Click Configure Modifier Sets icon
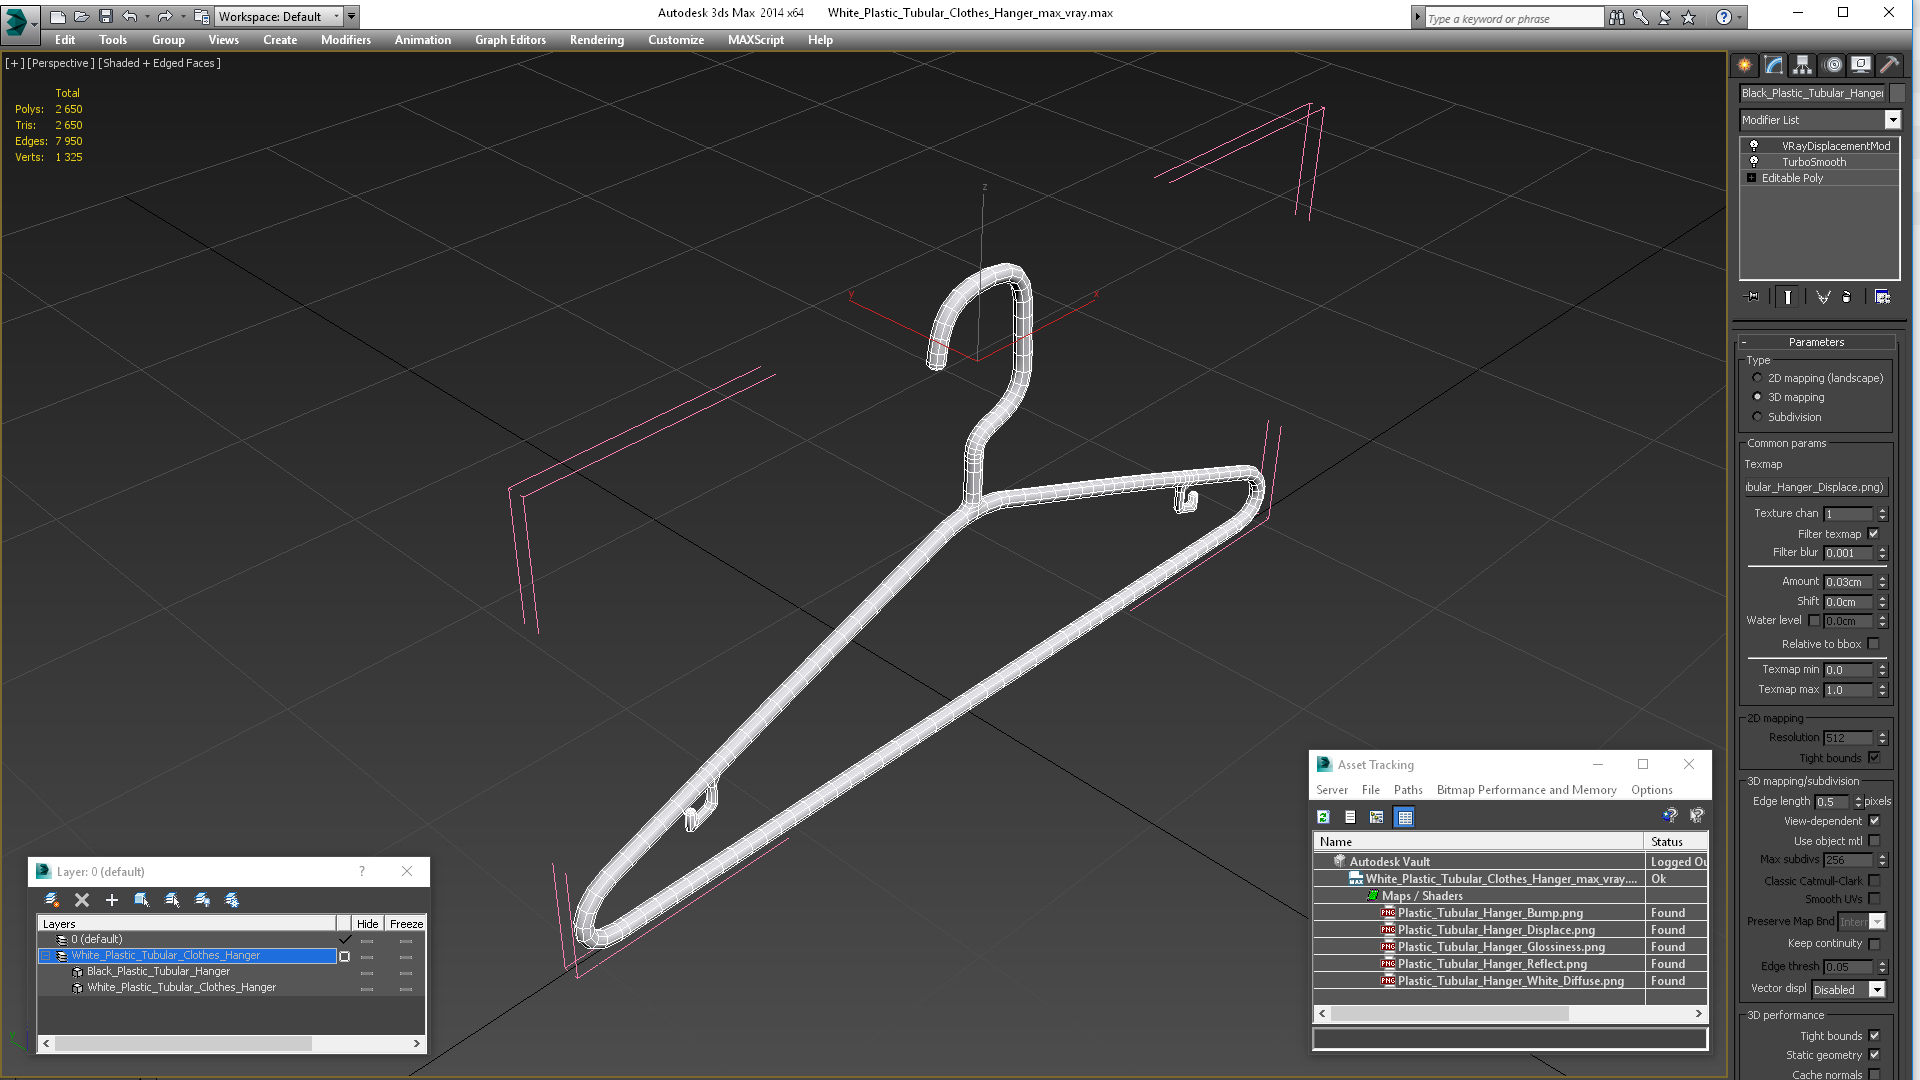 tap(1882, 297)
